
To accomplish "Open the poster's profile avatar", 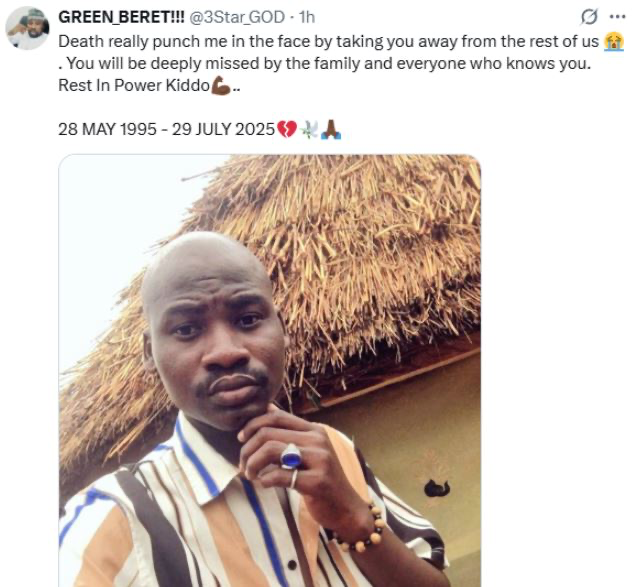I will pyautogui.click(x=27, y=28).
